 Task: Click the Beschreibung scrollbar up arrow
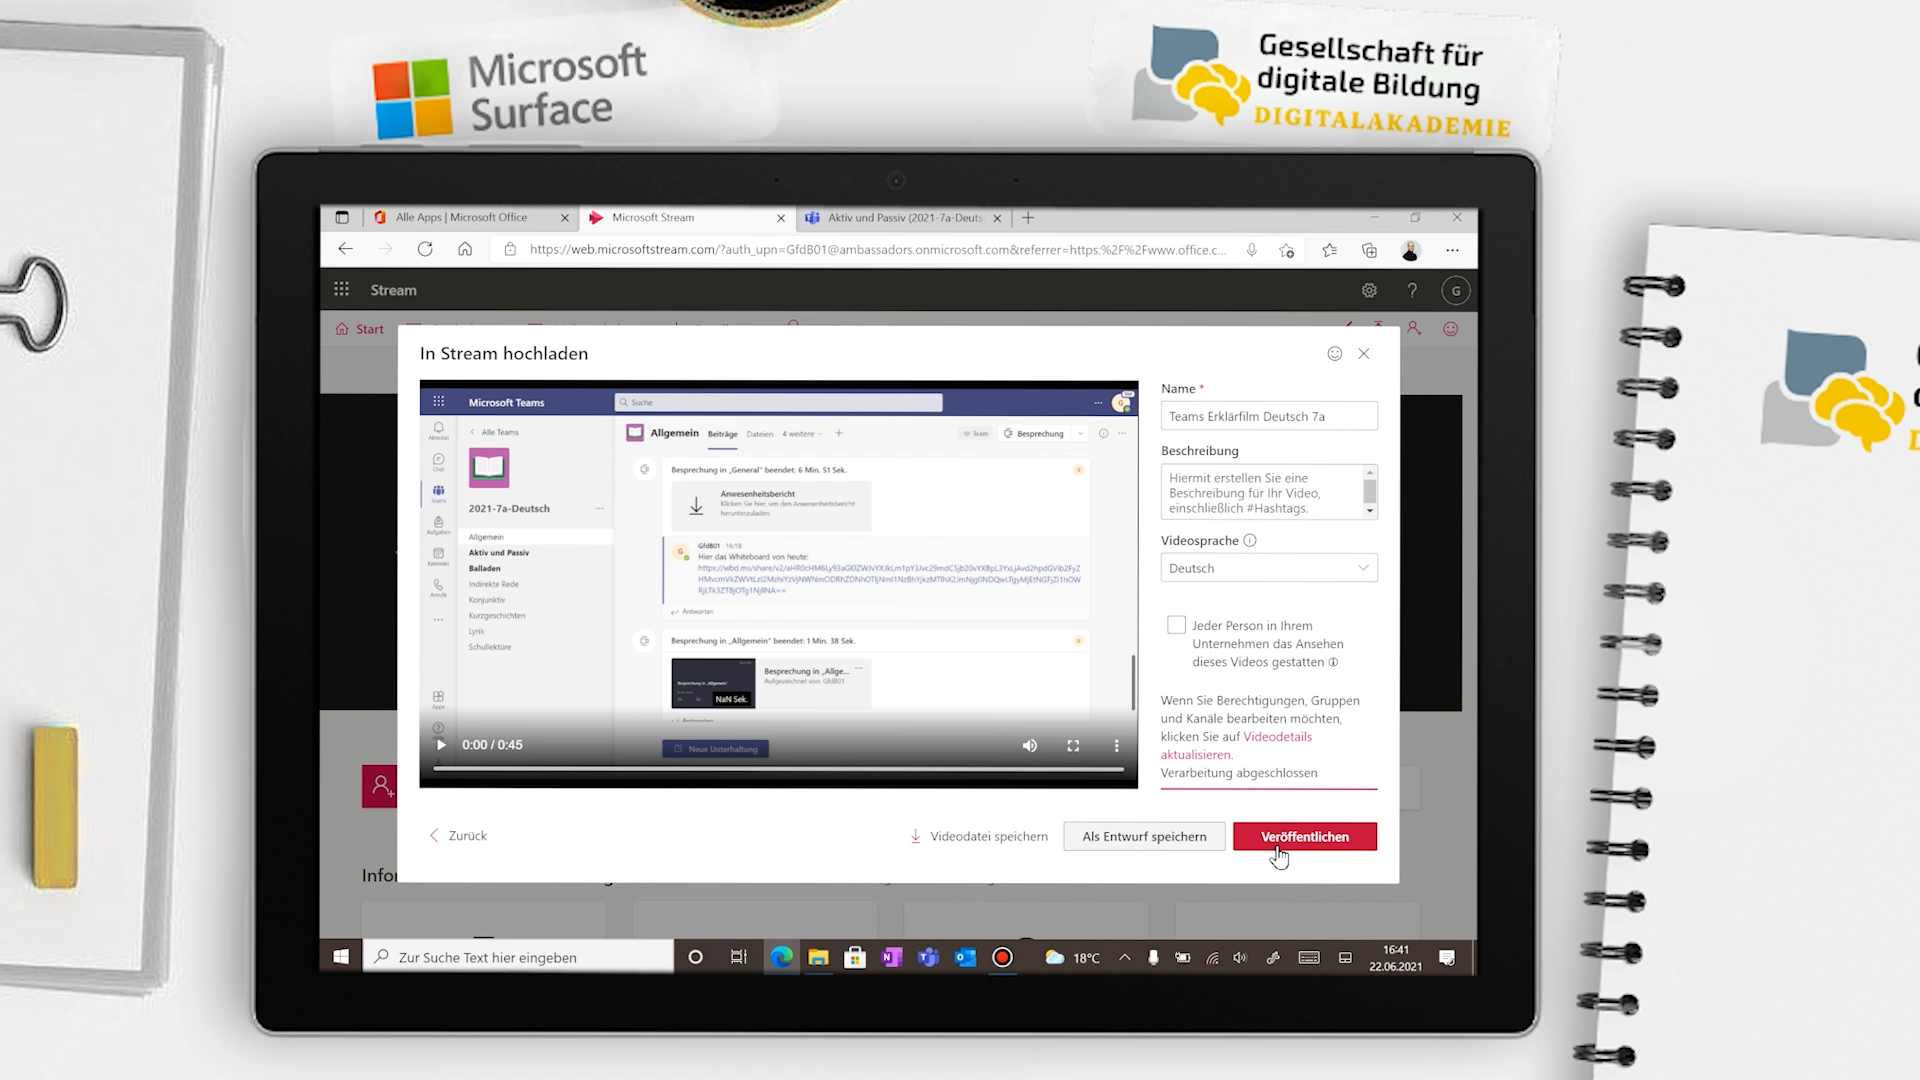click(1370, 472)
